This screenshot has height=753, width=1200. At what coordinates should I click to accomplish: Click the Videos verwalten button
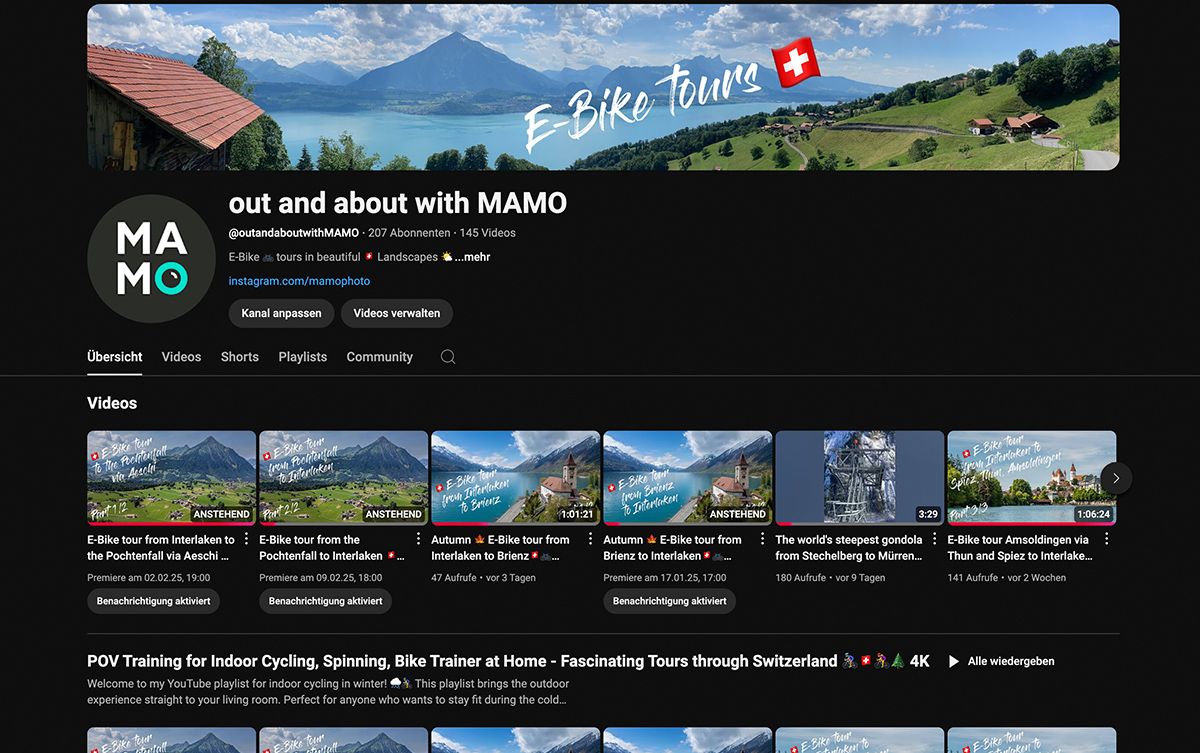(x=397, y=313)
